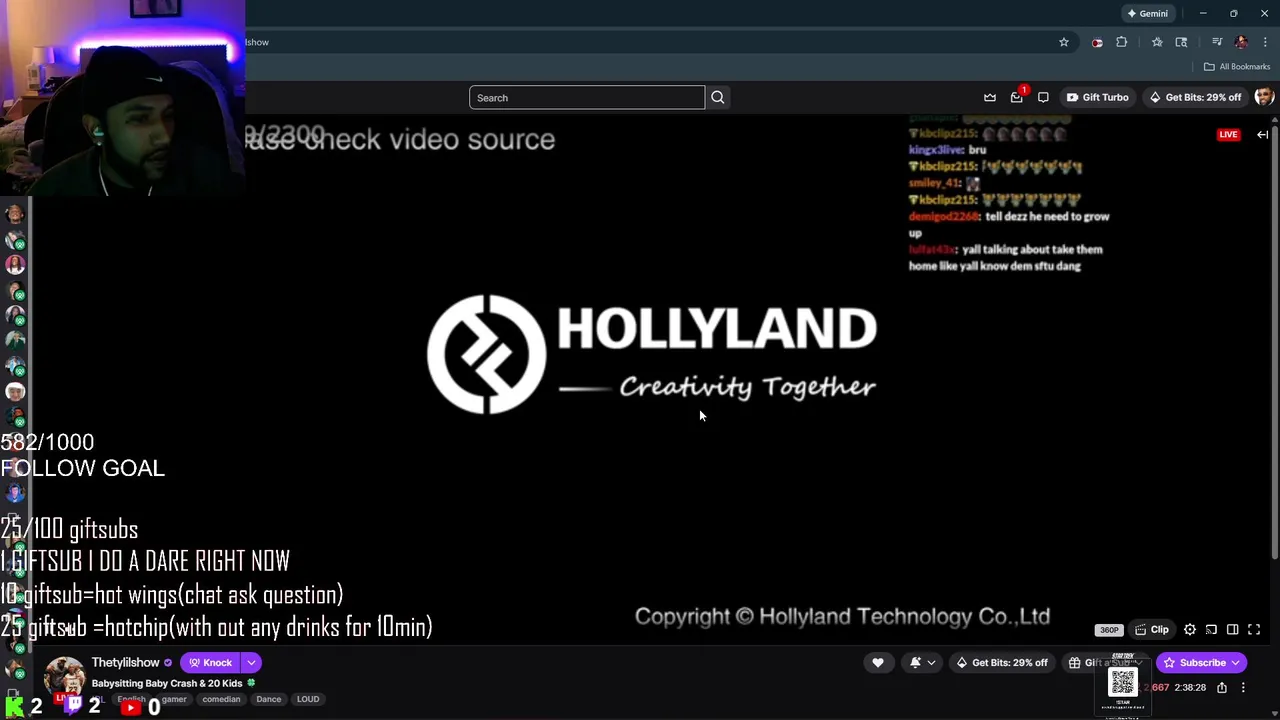Bookmark this page with the star icon
This screenshot has height=720, width=1280.
[1064, 42]
